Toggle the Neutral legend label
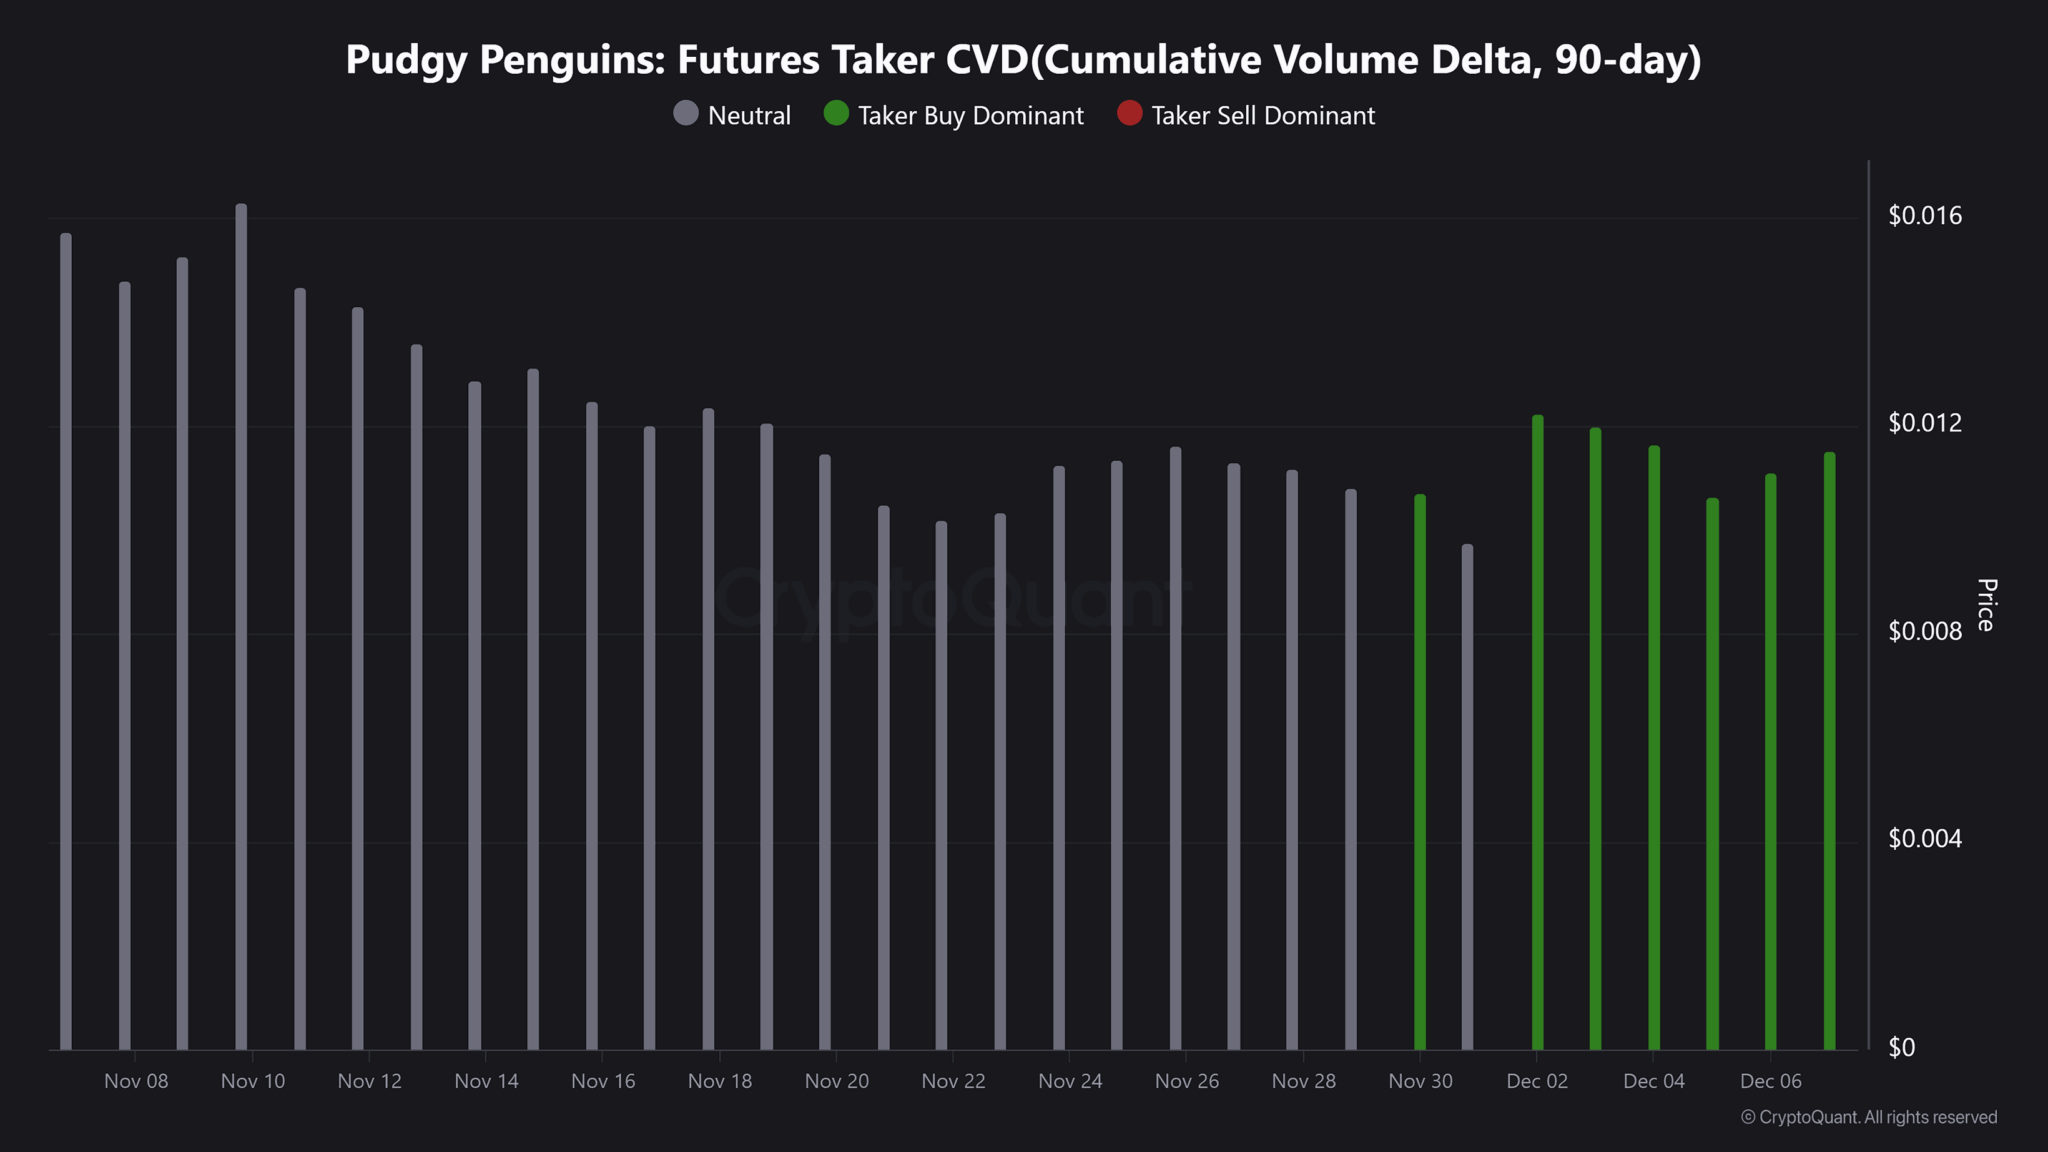Image resolution: width=2048 pixels, height=1152 pixels. [749, 116]
